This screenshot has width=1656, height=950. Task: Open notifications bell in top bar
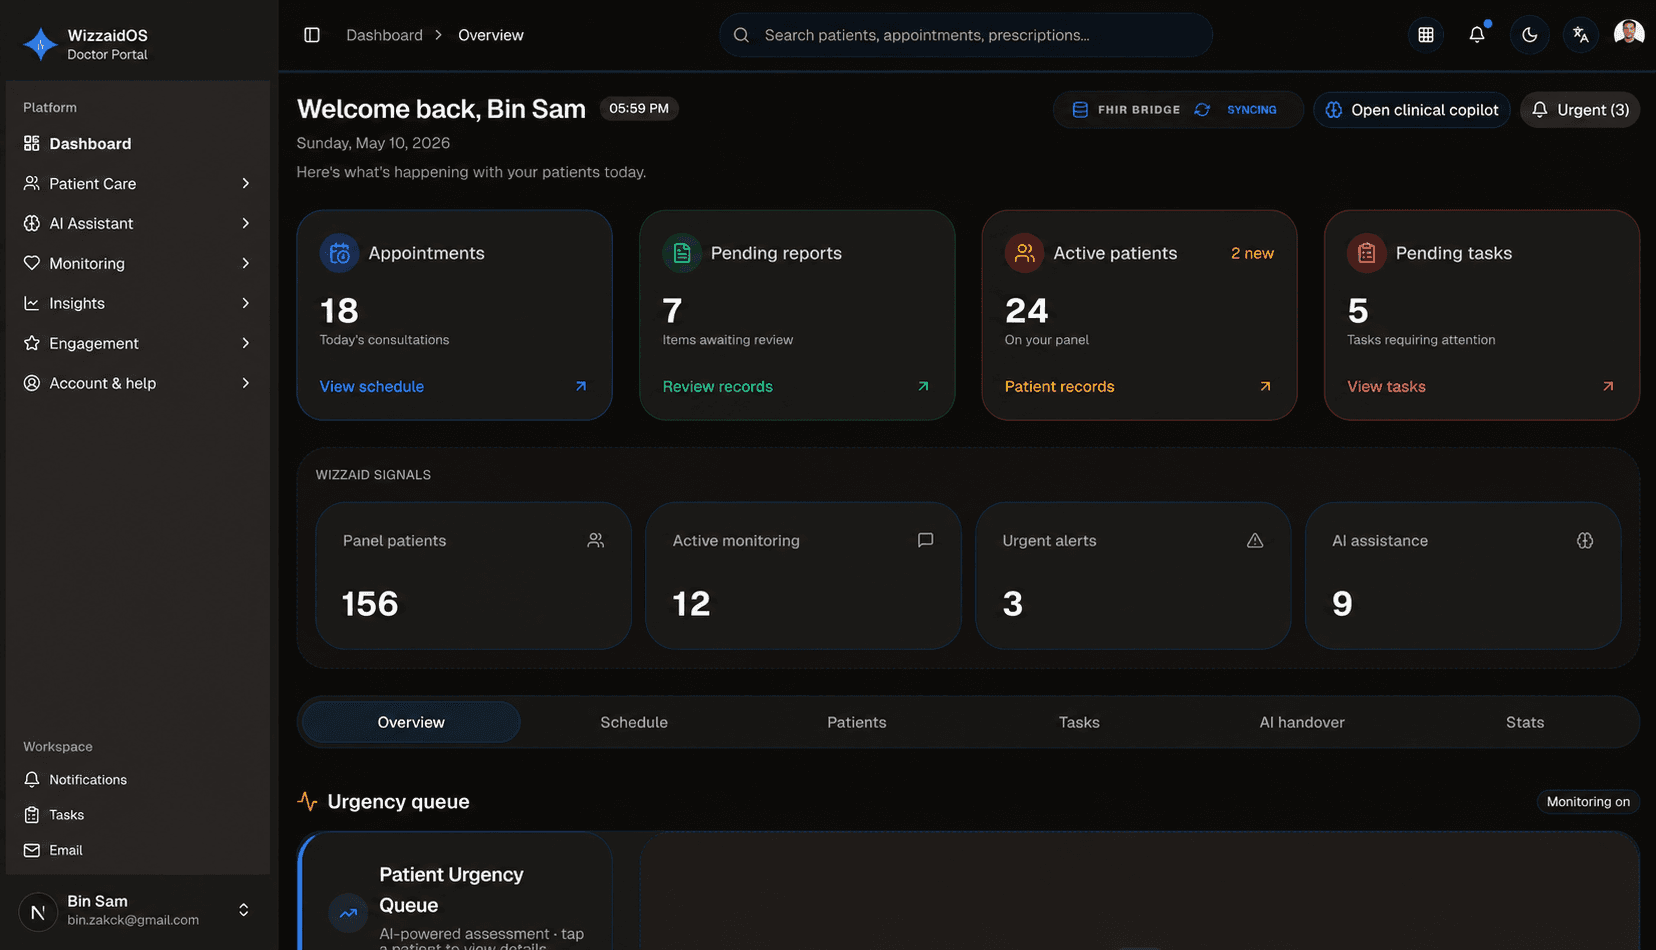point(1477,35)
